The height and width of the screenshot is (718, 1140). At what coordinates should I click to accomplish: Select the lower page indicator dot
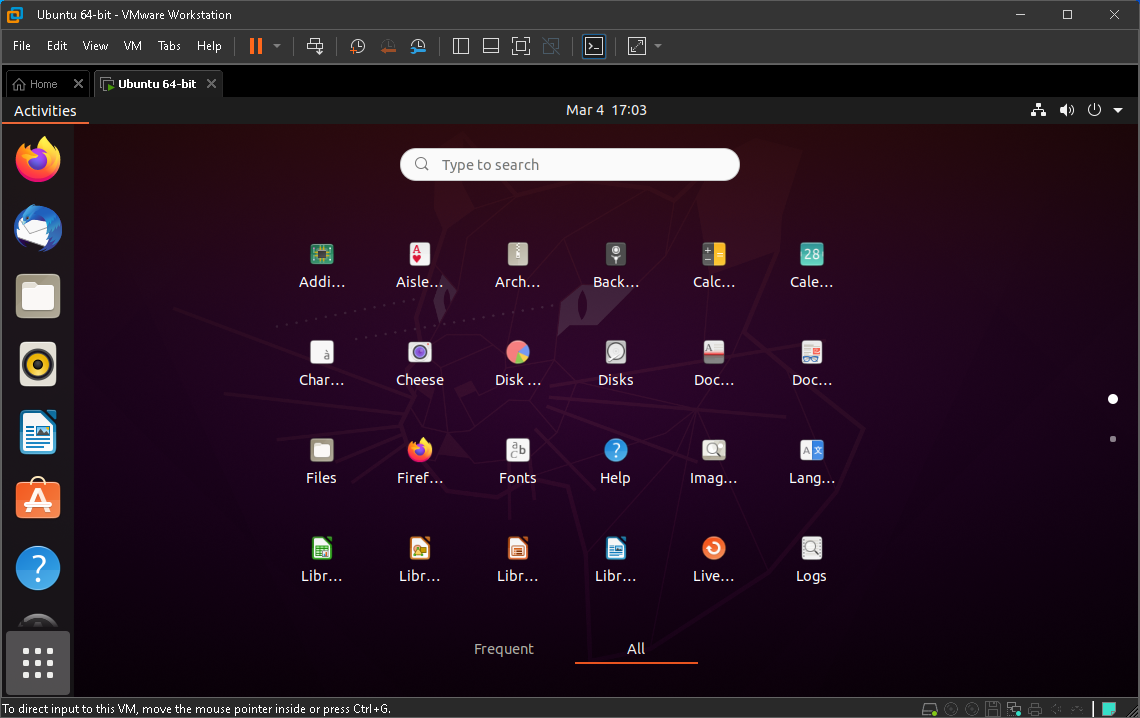(1113, 438)
